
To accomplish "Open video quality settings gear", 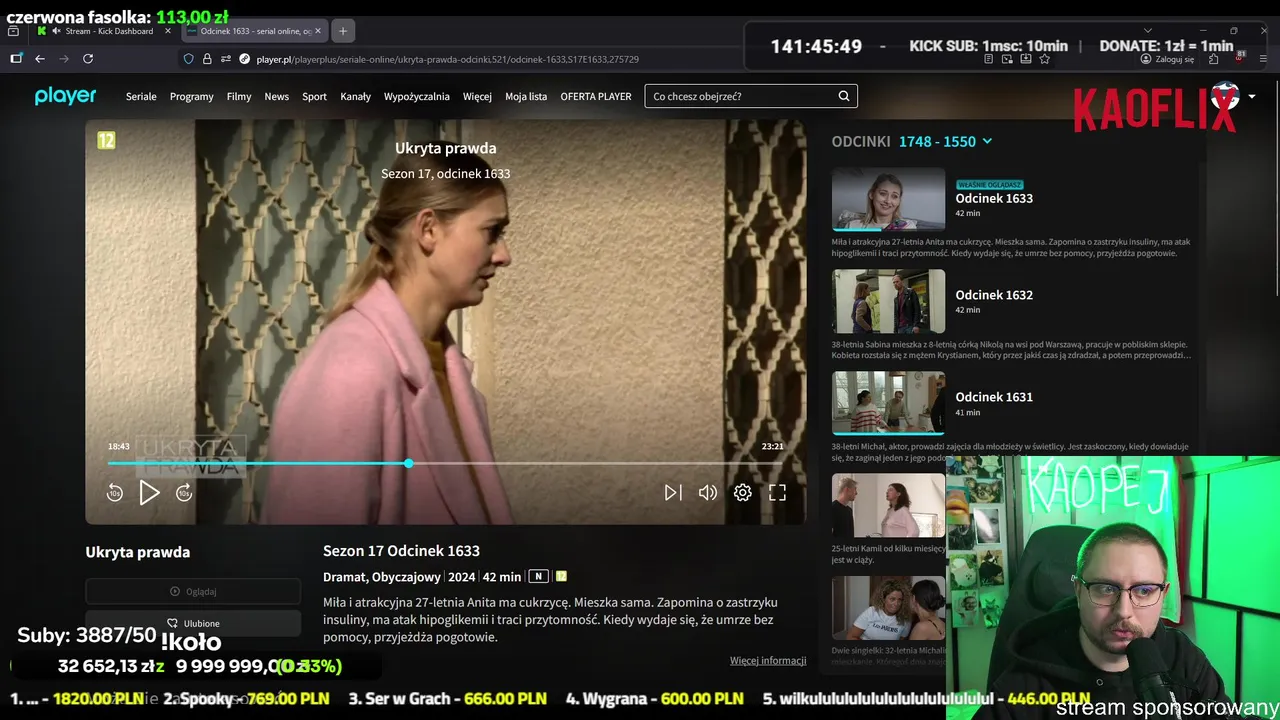I will [x=742, y=492].
